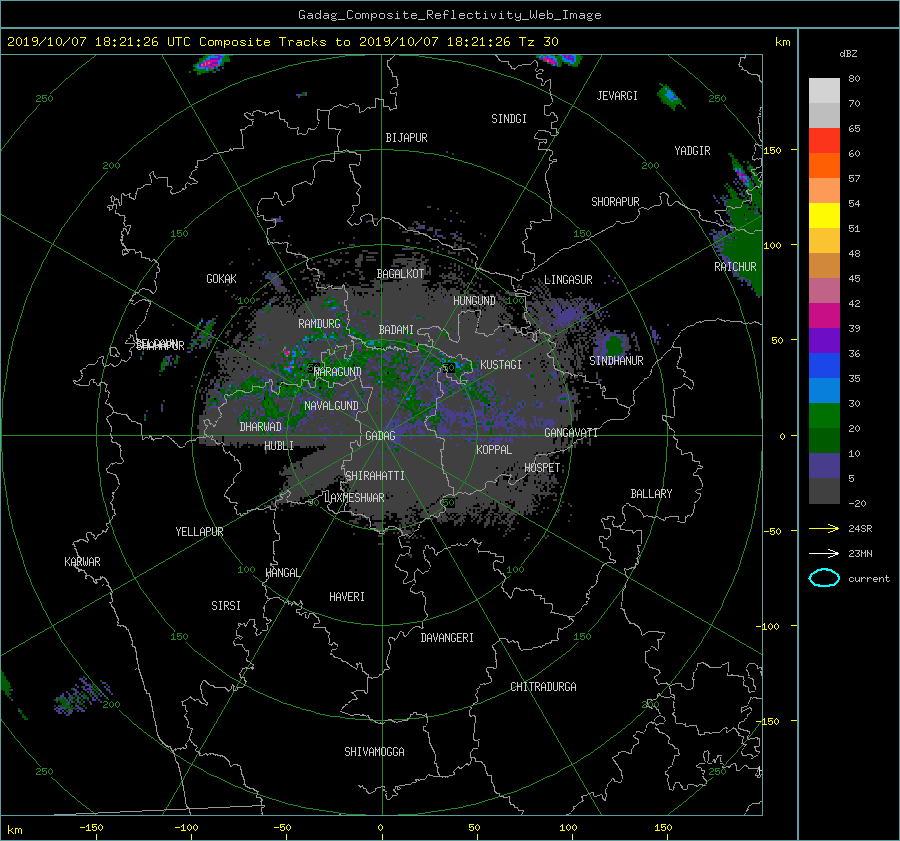Click the RAMDURG town label
Screen dimensions: 900x841
point(319,324)
